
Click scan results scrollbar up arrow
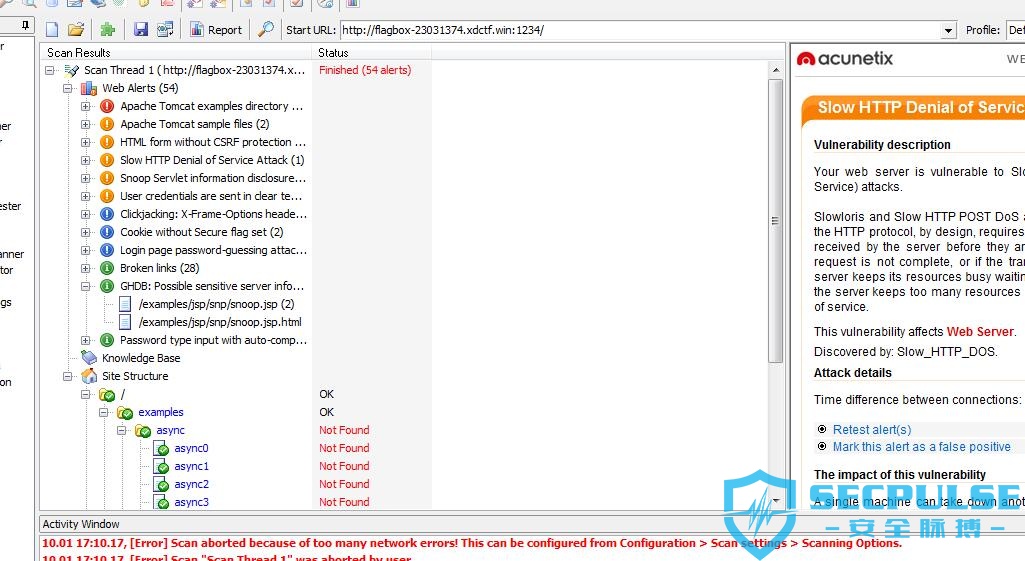[x=775, y=70]
